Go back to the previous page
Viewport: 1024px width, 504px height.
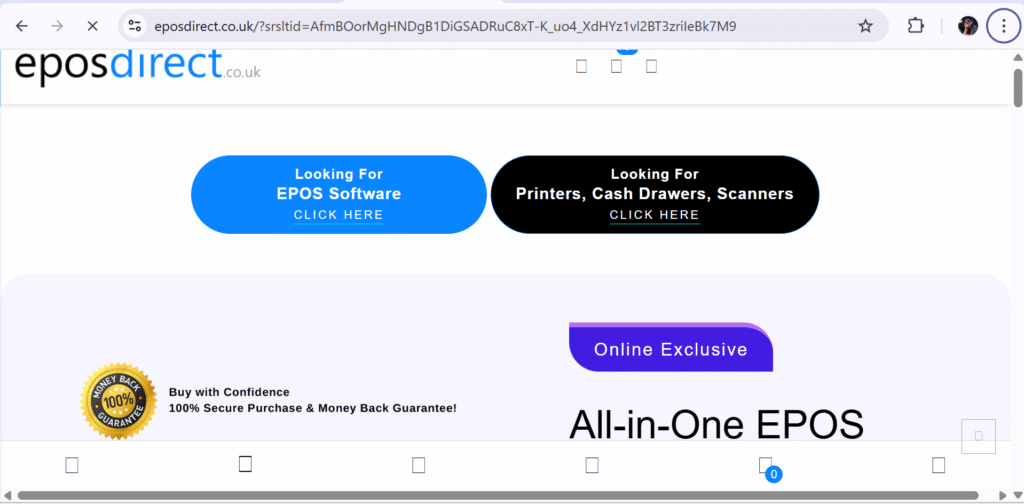coord(22,26)
